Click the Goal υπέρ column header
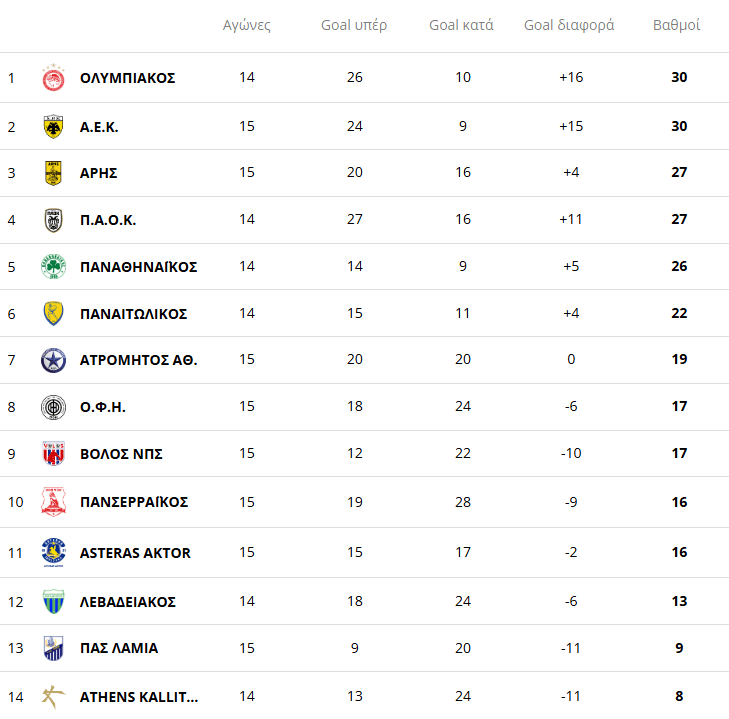729x719 pixels. click(x=354, y=25)
